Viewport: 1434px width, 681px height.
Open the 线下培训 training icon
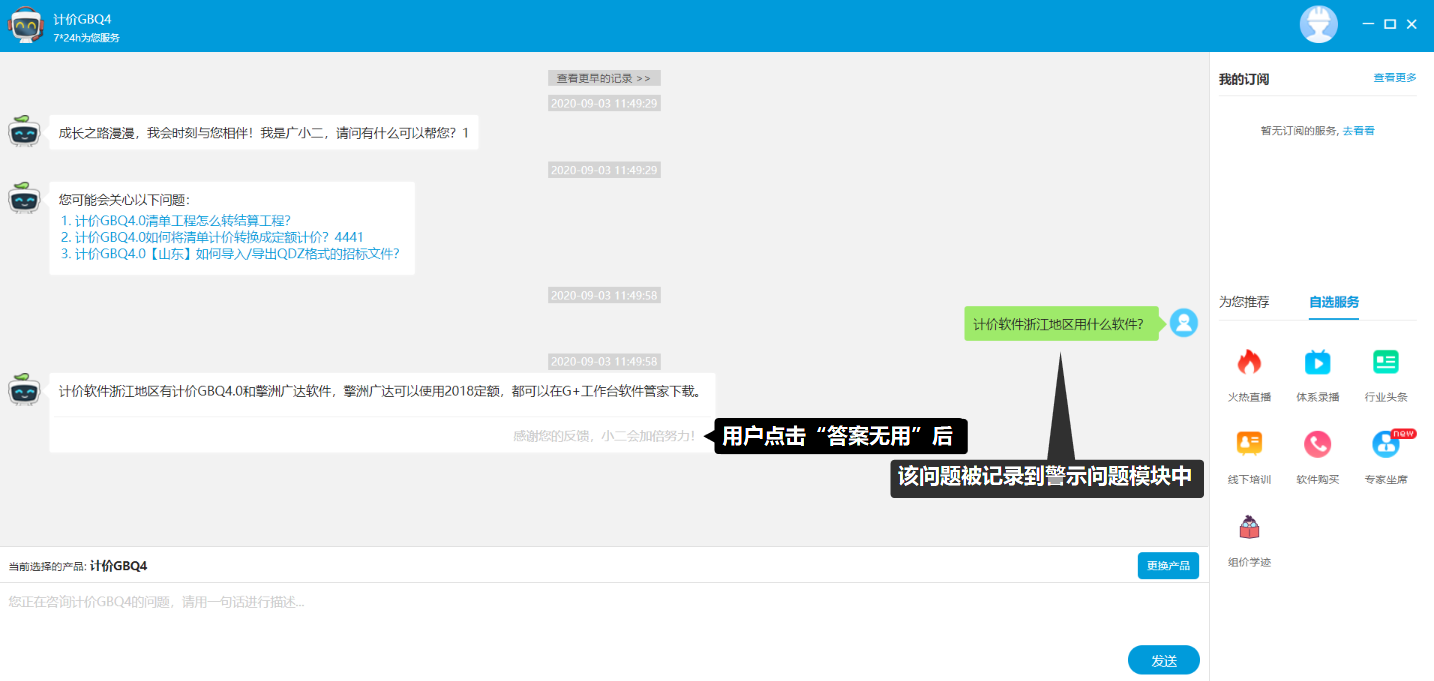(x=1249, y=445)
